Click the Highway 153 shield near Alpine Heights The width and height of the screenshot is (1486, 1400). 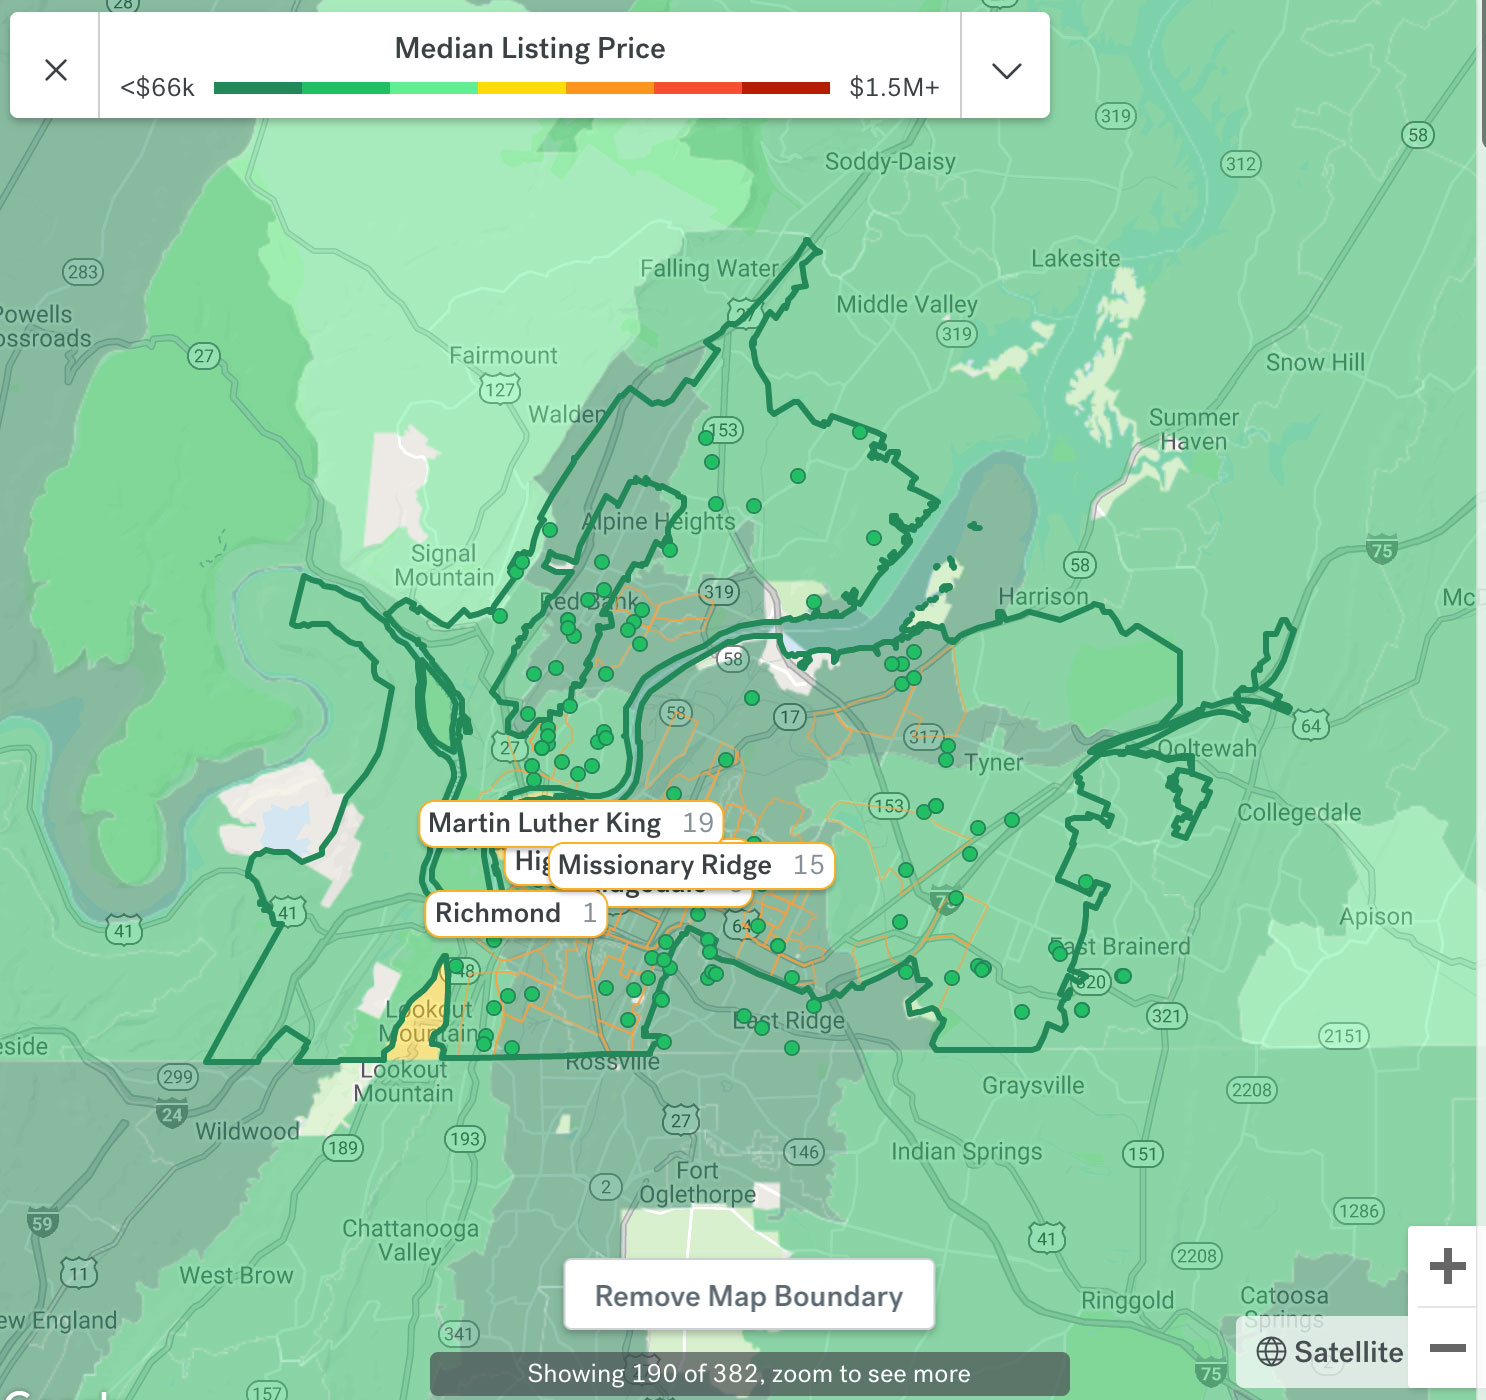tap(724, 430)
